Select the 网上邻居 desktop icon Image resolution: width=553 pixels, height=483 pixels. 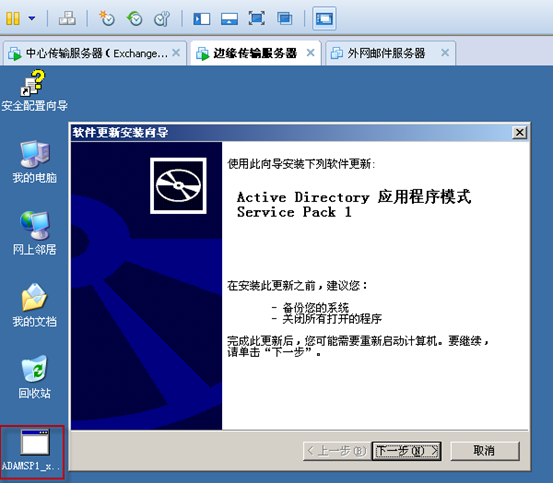34,233
